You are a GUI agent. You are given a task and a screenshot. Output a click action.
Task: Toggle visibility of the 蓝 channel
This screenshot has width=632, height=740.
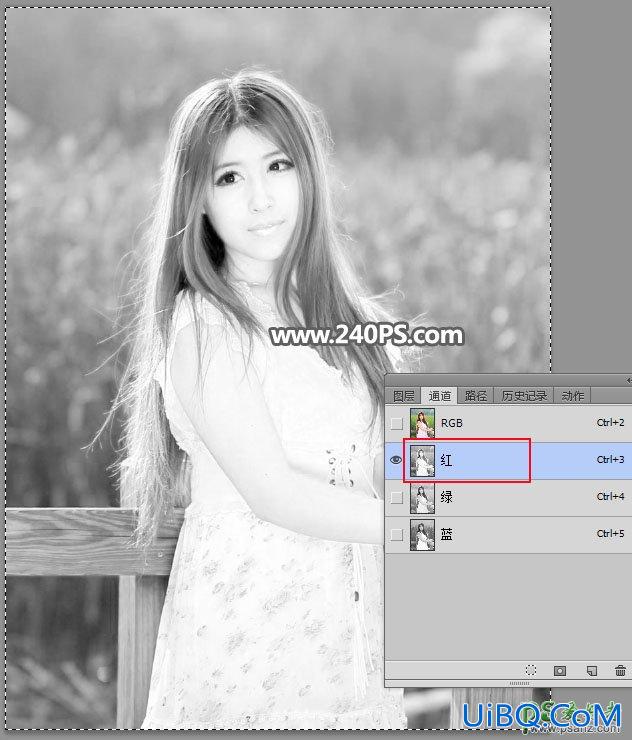click(396, 534)
